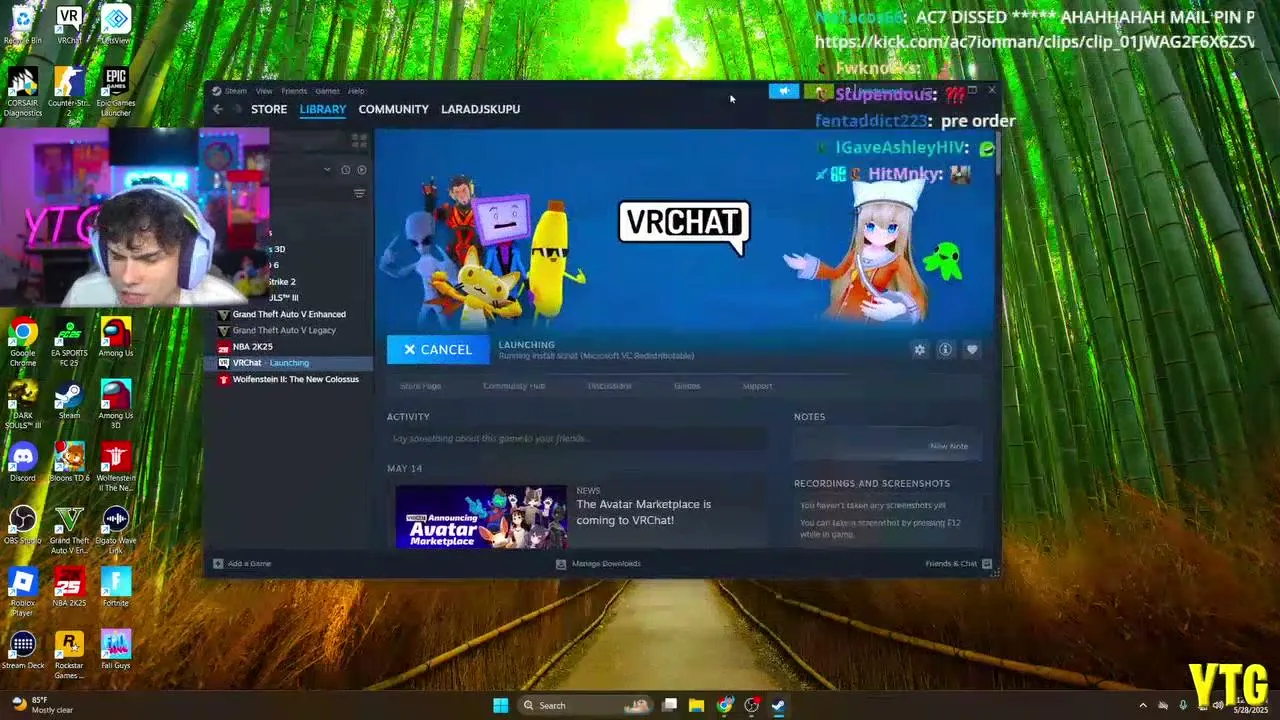
Task: Launch Among Us 3D desktop shortcut
Action: click(x=116, y=405)
